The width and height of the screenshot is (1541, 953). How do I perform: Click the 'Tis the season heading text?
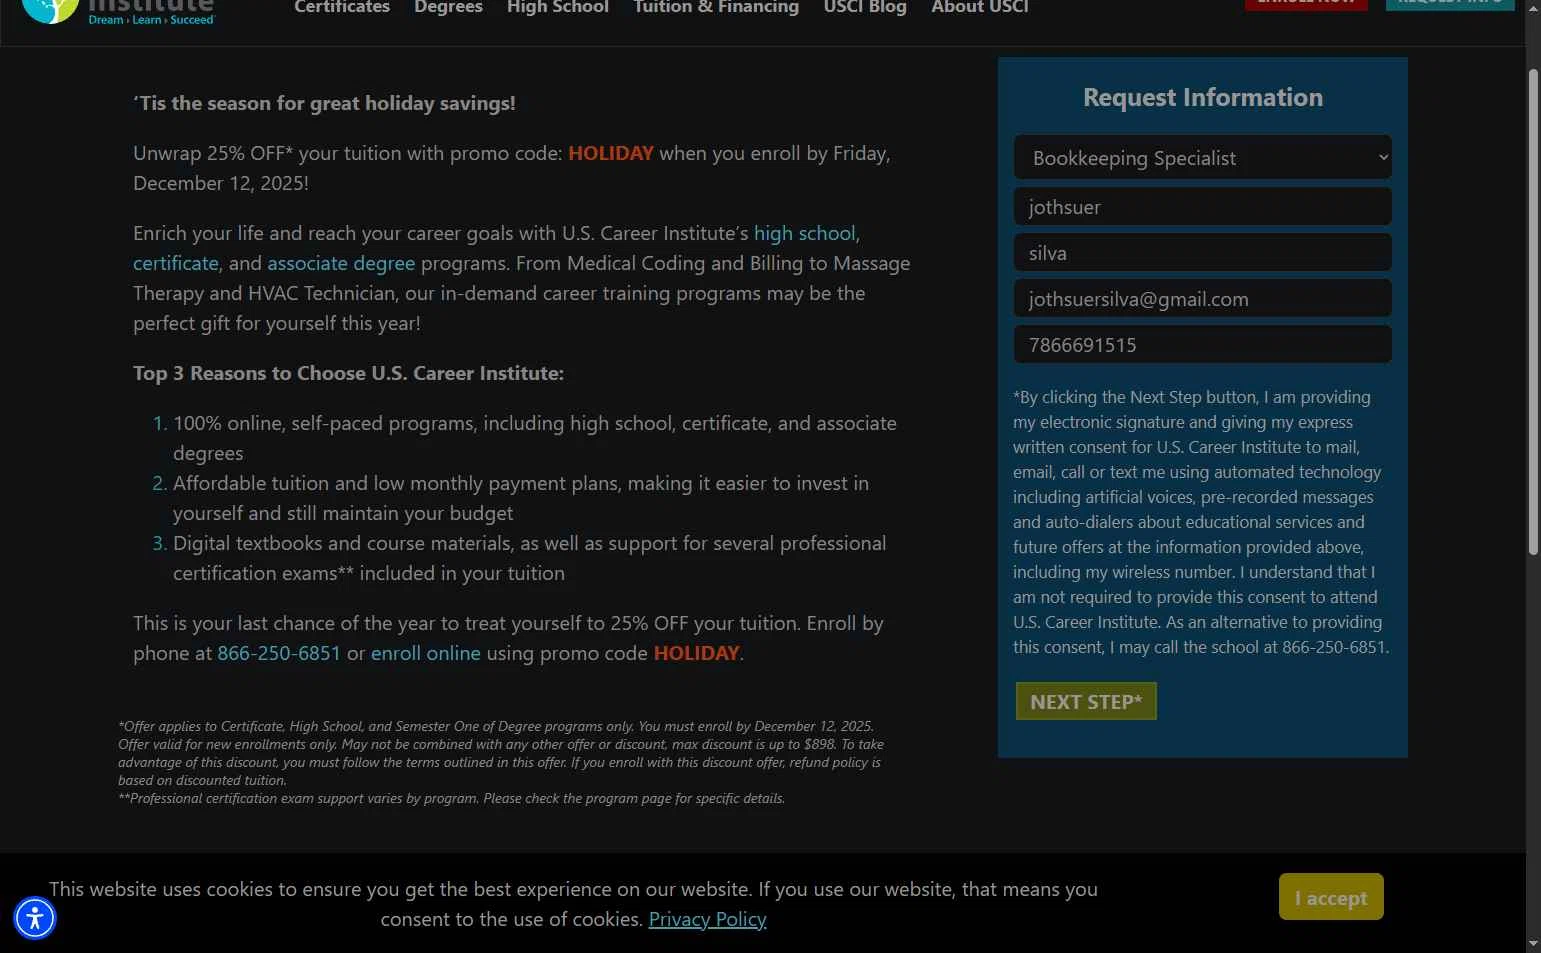coord(325,103)
